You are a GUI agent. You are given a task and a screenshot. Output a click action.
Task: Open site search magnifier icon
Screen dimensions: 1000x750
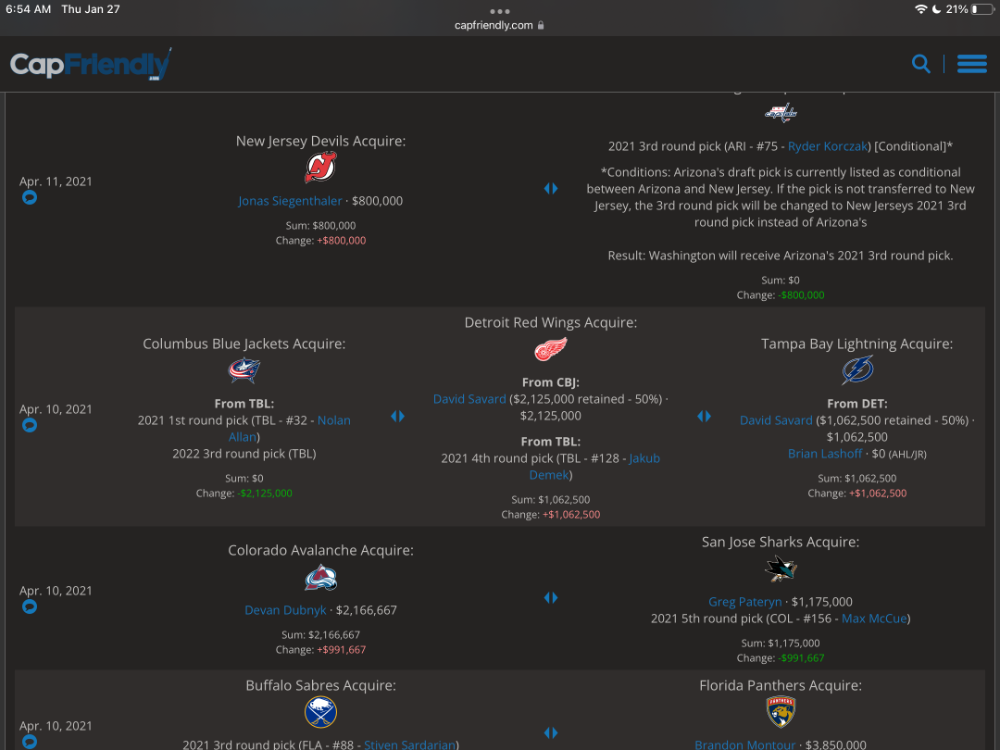point(920,64)
